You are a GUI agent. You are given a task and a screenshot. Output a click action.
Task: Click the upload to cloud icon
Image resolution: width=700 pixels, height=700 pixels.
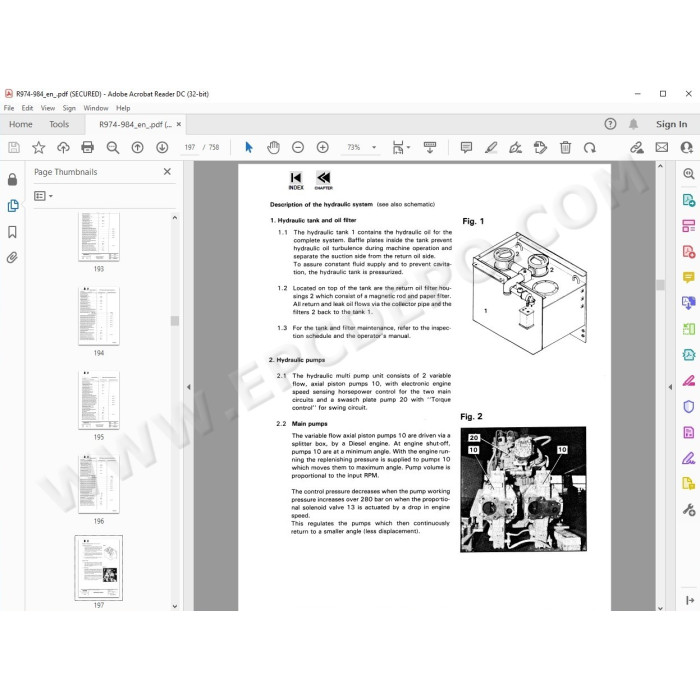[x=63, y=147]
